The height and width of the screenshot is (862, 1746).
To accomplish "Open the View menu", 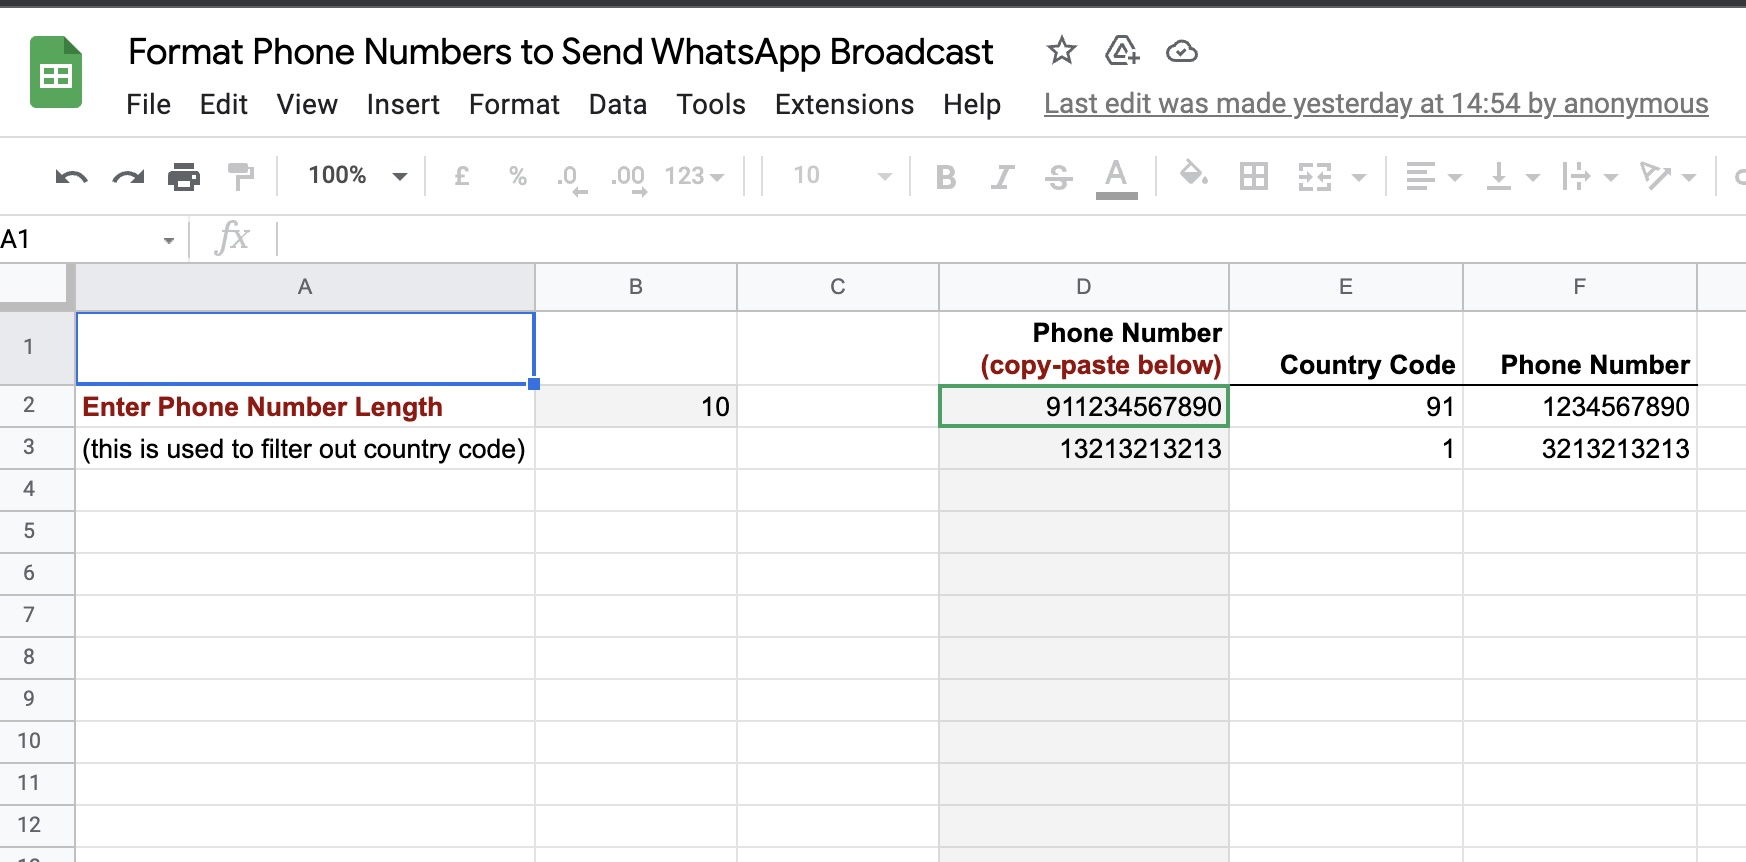I will click(307, 104).
